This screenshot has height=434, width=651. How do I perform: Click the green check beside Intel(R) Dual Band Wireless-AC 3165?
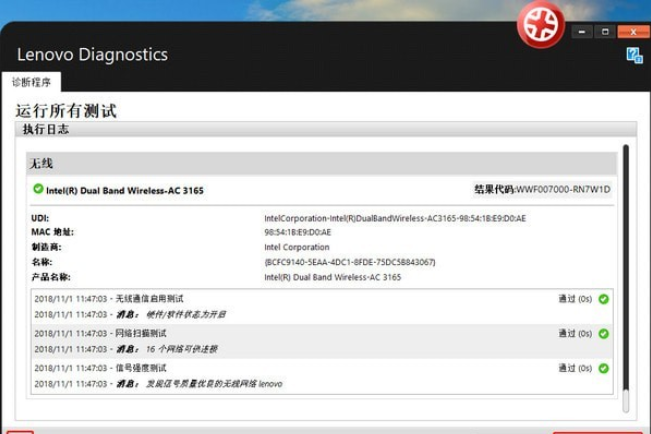(x=38, y=189)
